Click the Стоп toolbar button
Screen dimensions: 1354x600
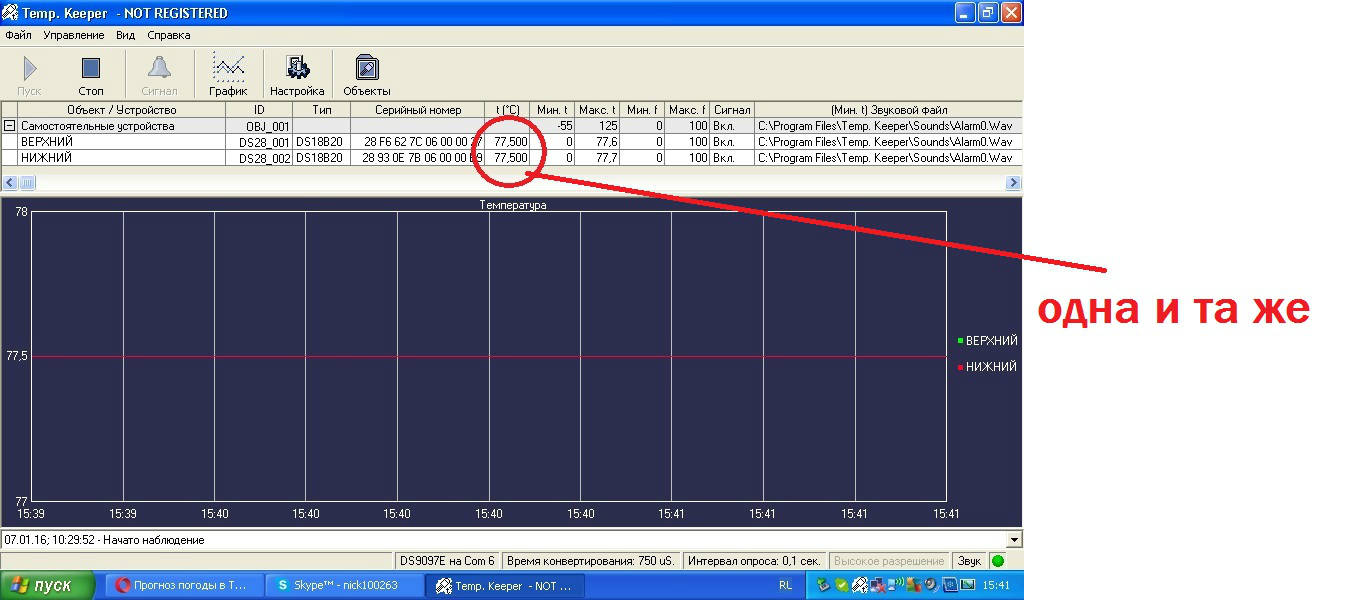pyautogui.click(x=90, y=74)
